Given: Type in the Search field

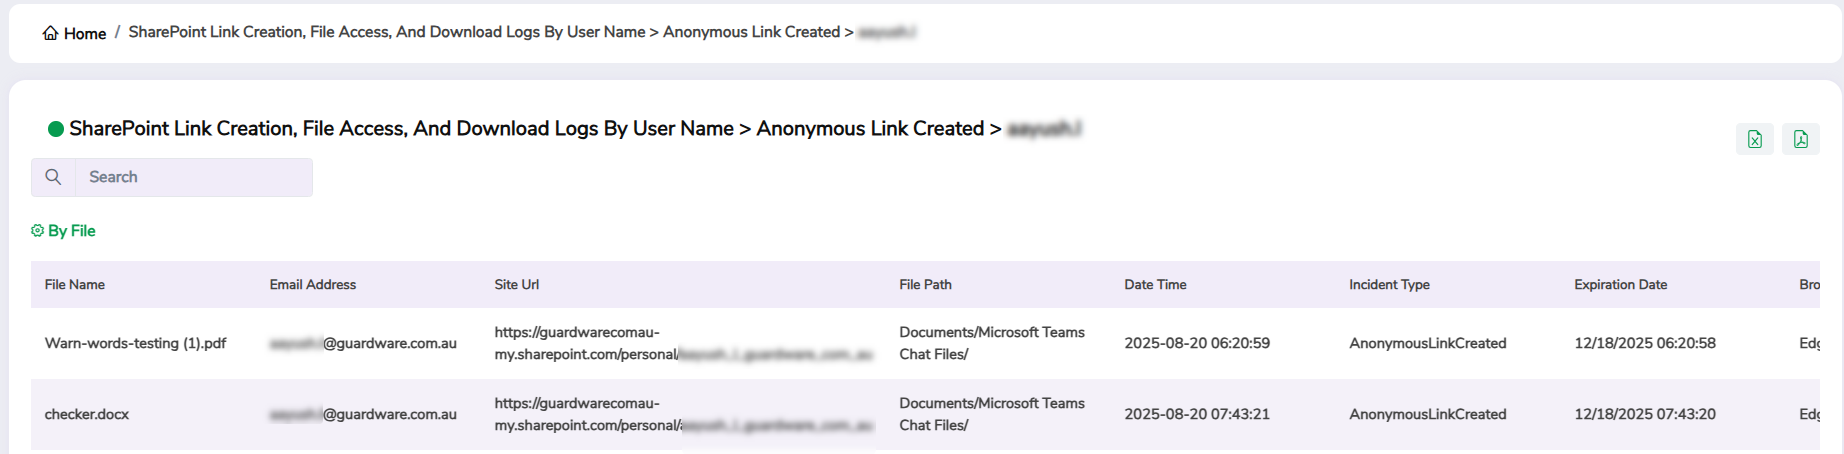Looking at the screenshot, I should 193,177.
